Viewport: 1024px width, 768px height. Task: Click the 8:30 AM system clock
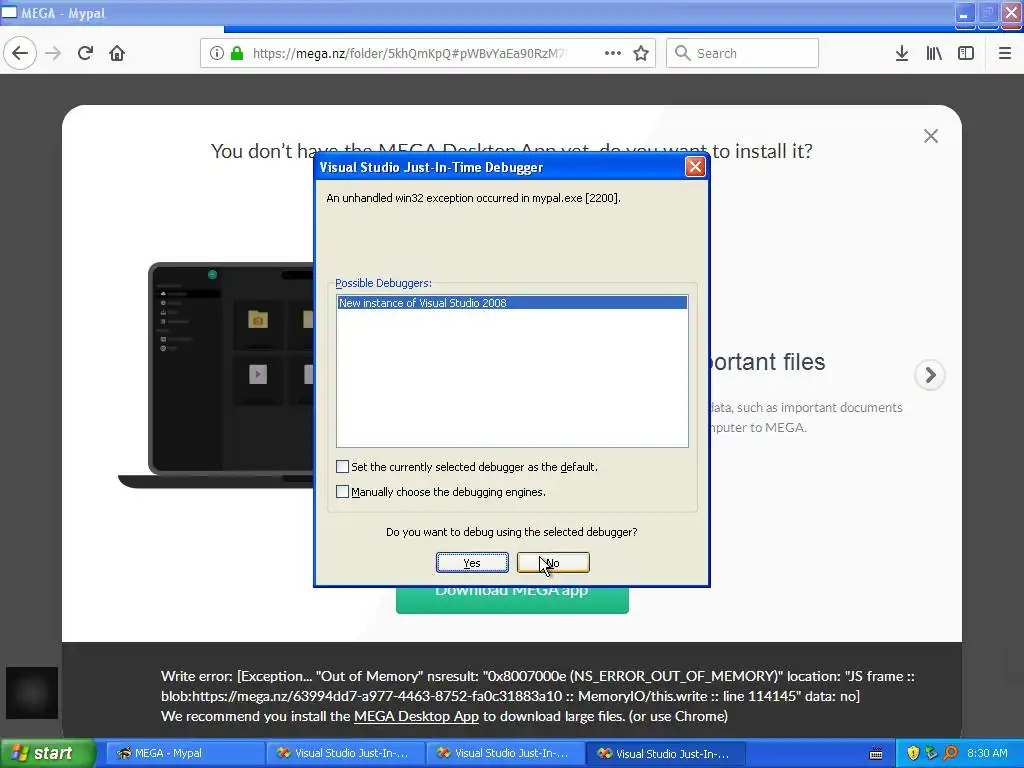tap(987, 753)
